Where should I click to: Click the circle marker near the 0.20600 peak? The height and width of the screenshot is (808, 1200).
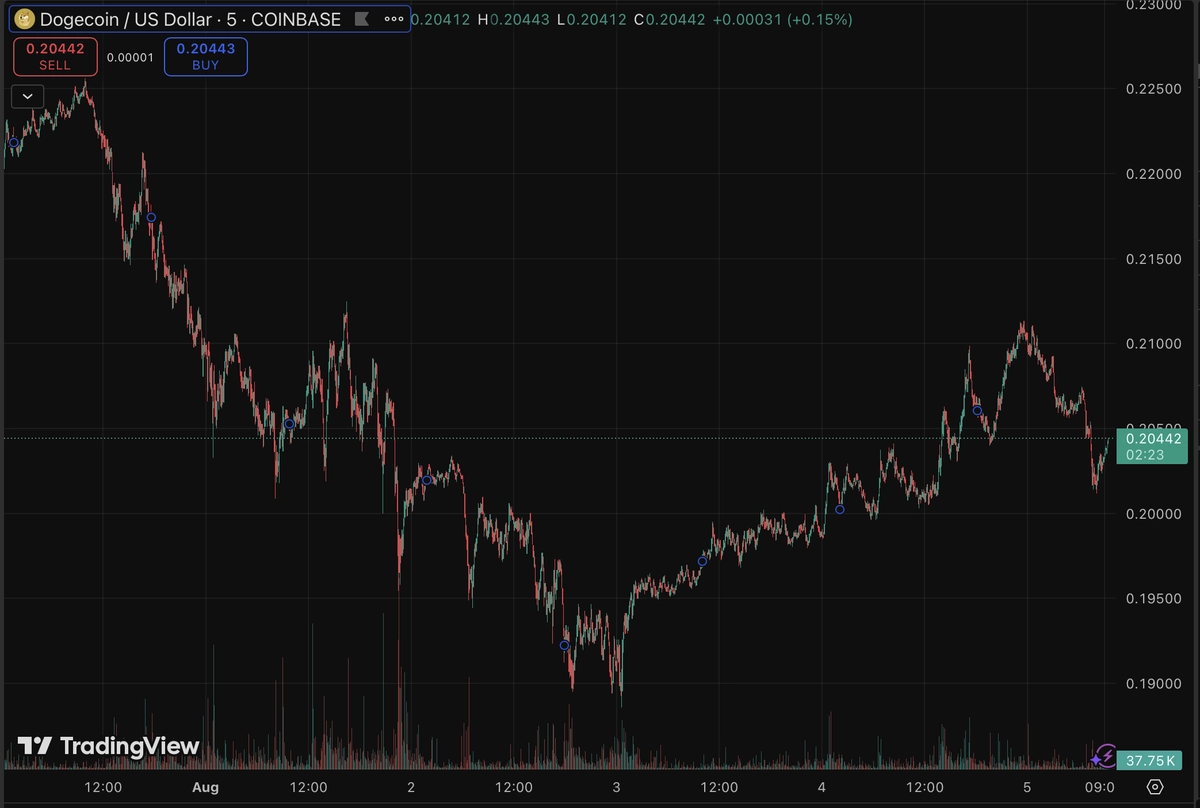[x=977, y=410]
